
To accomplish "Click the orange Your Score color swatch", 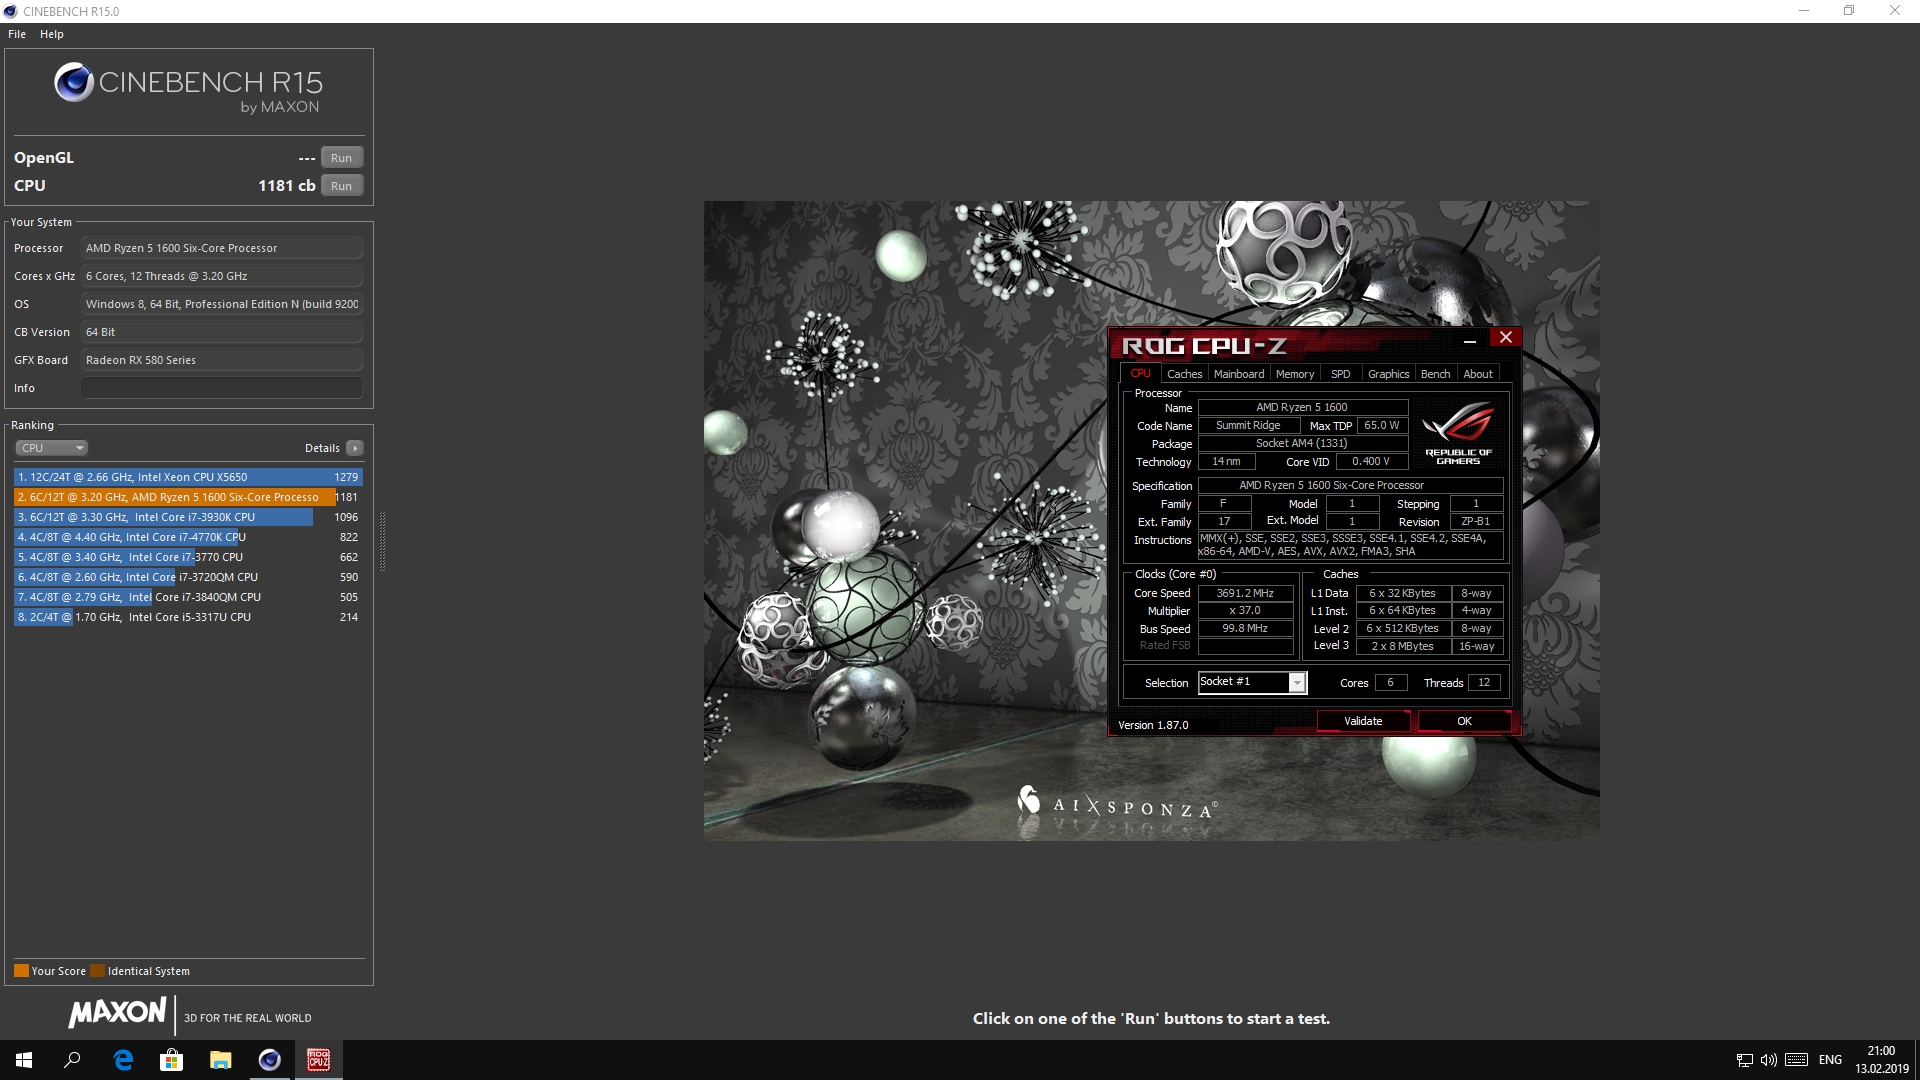I will 21,970.
